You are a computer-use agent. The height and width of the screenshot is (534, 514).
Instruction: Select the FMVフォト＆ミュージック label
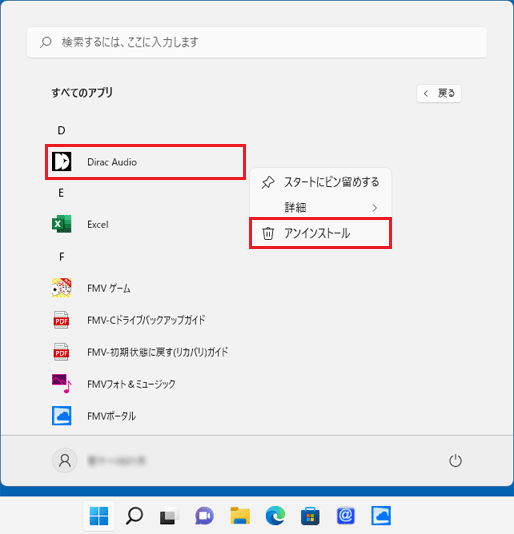point(131,384)
